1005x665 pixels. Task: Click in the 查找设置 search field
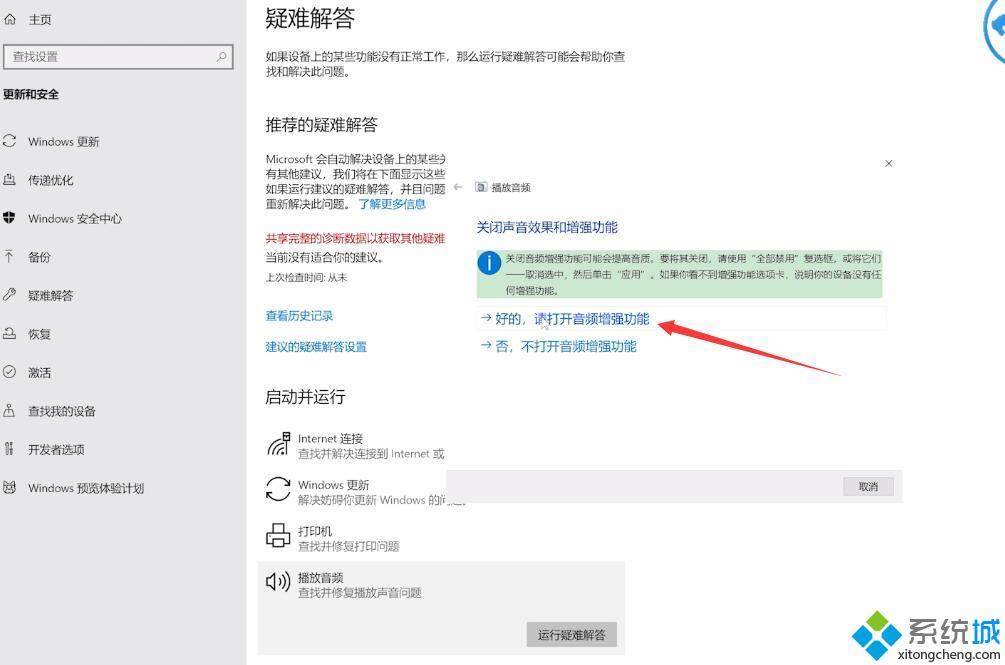[x=110, y=57]
